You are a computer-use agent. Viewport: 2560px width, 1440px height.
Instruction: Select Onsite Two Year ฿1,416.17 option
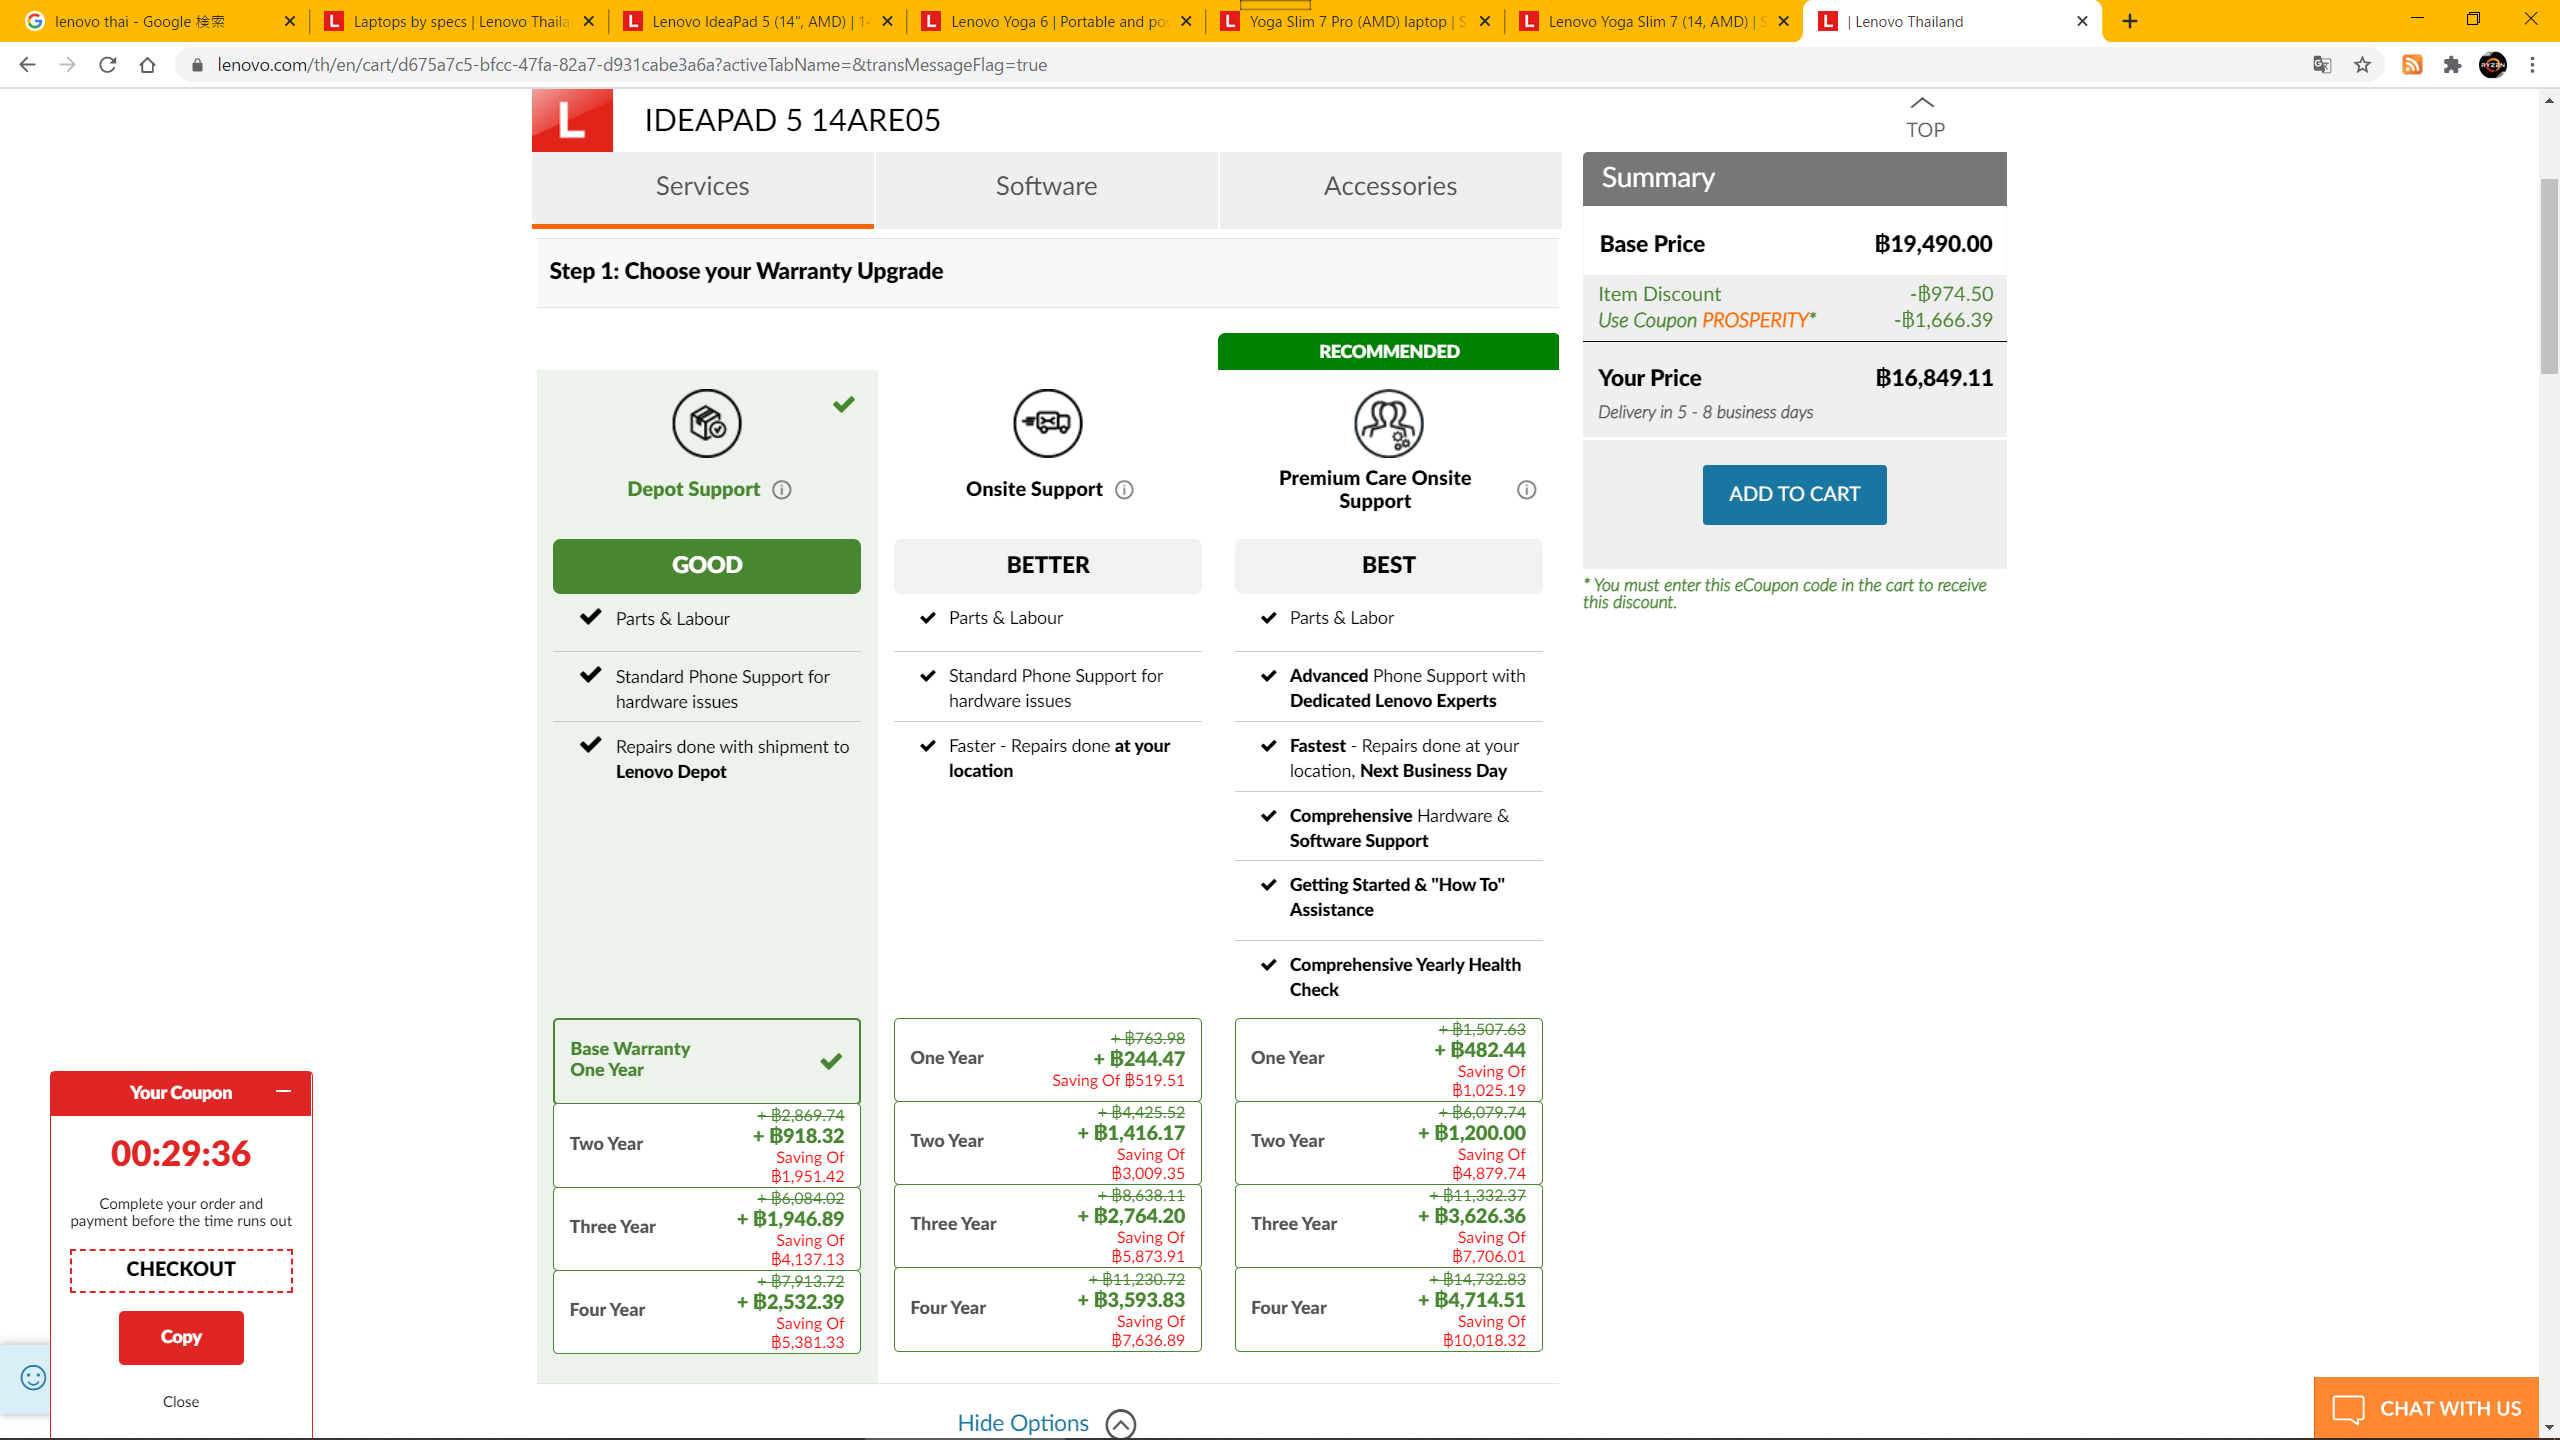tap(1048, 1142)
